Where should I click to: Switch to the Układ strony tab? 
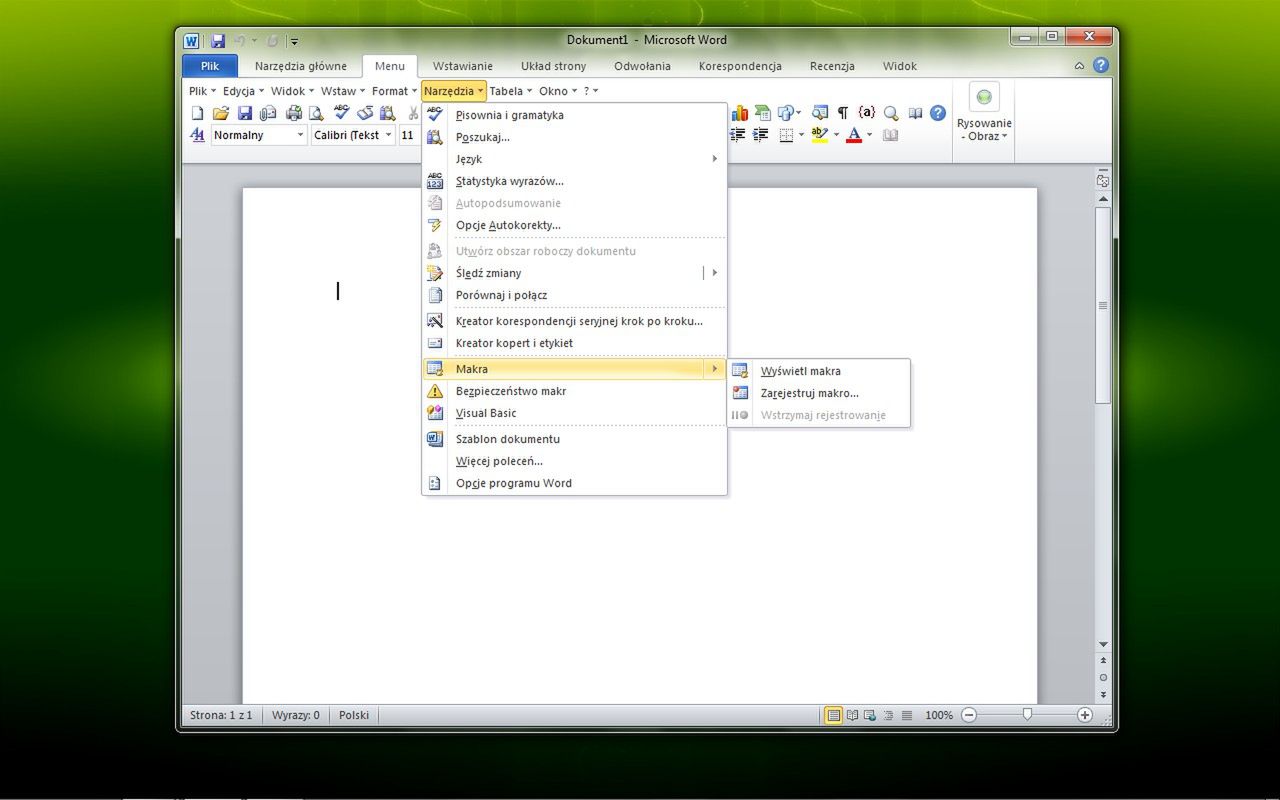(553, 66)
